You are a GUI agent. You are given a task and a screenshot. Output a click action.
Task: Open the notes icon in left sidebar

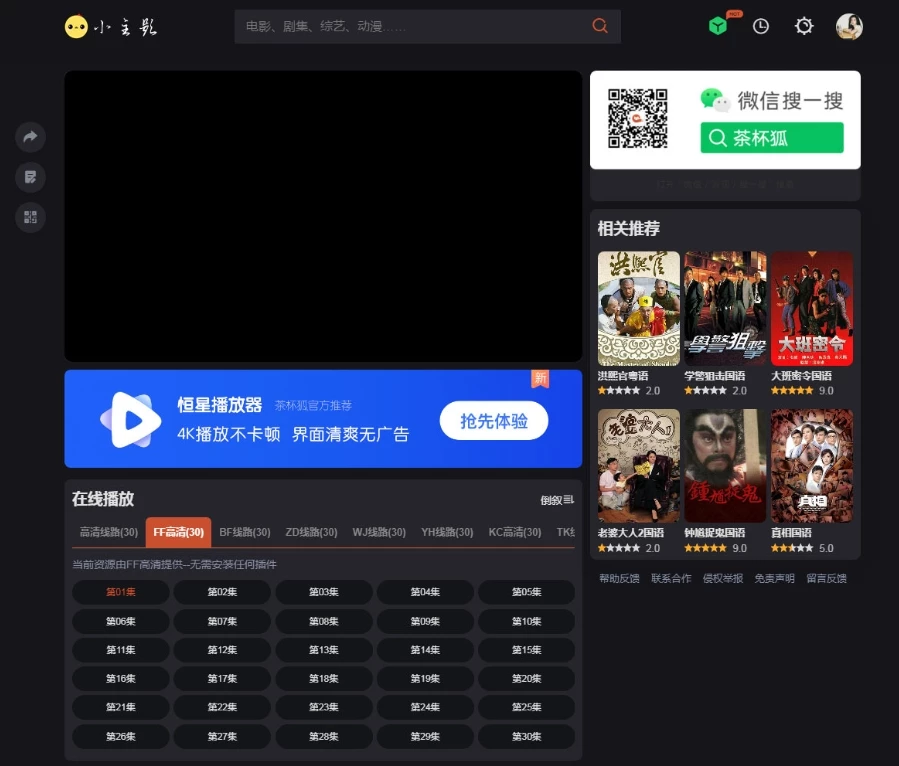(30, 177)
